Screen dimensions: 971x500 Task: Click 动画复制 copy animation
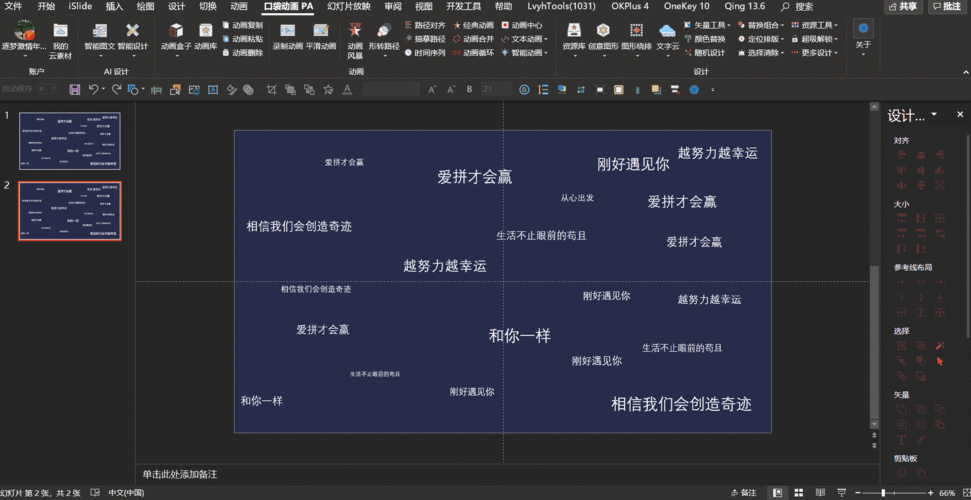pos(242,25)
